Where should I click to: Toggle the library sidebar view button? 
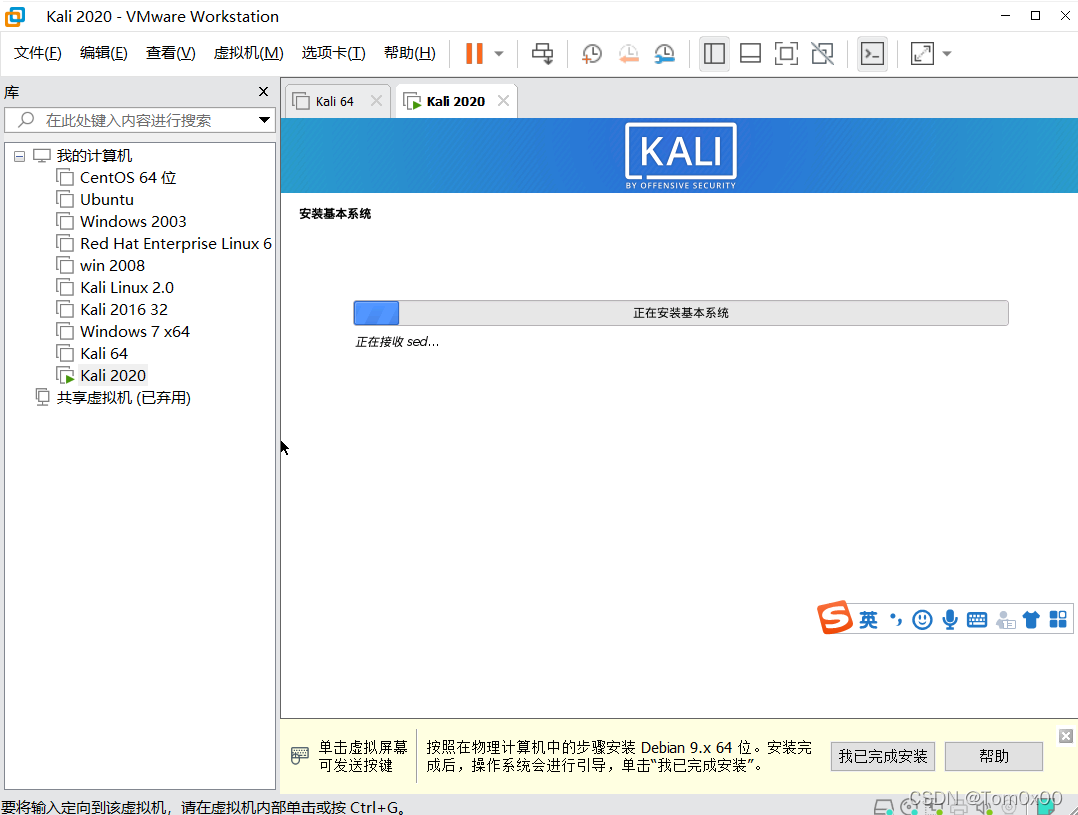tap(714, 54)
